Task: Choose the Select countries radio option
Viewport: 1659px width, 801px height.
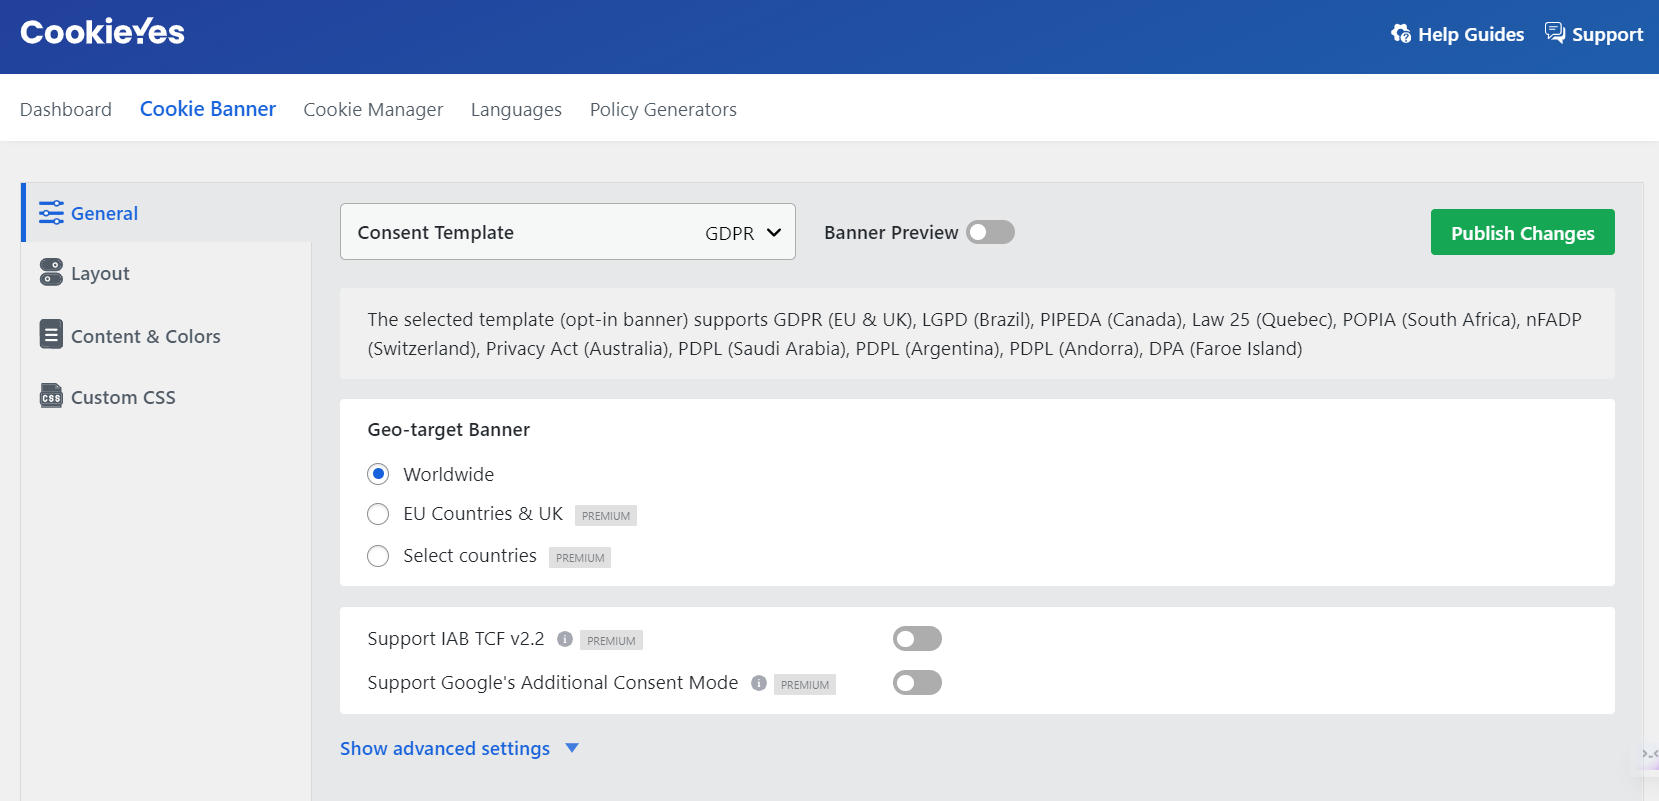Action: (378, 556)
